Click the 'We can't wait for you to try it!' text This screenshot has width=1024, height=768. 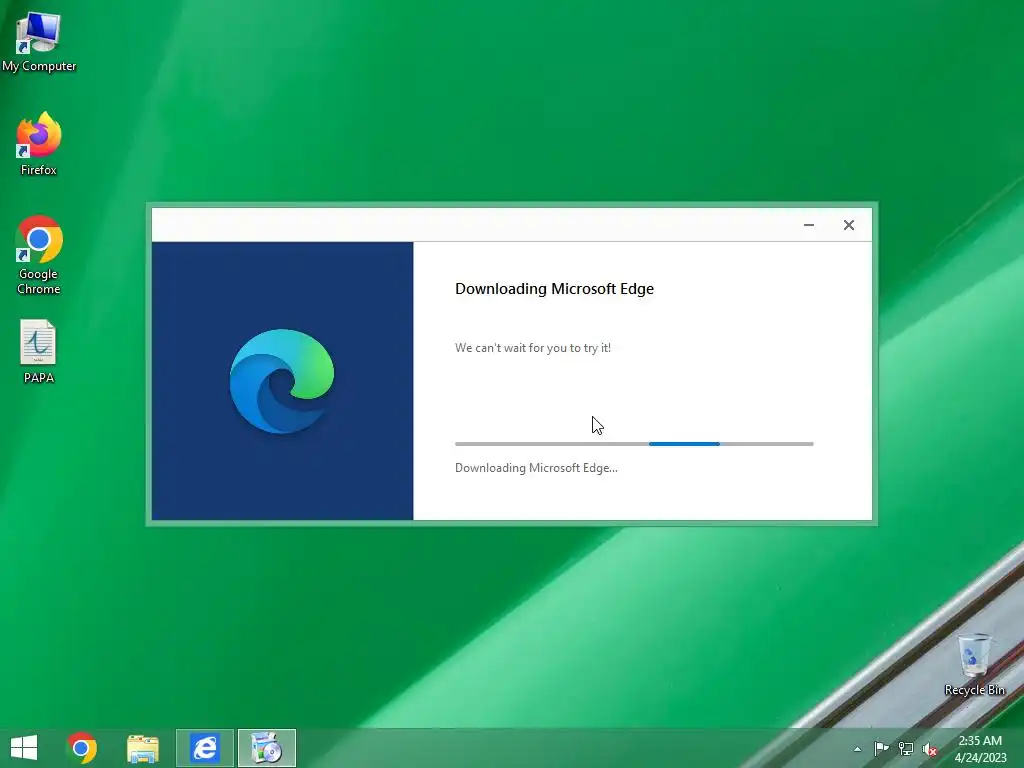point(533,348)
